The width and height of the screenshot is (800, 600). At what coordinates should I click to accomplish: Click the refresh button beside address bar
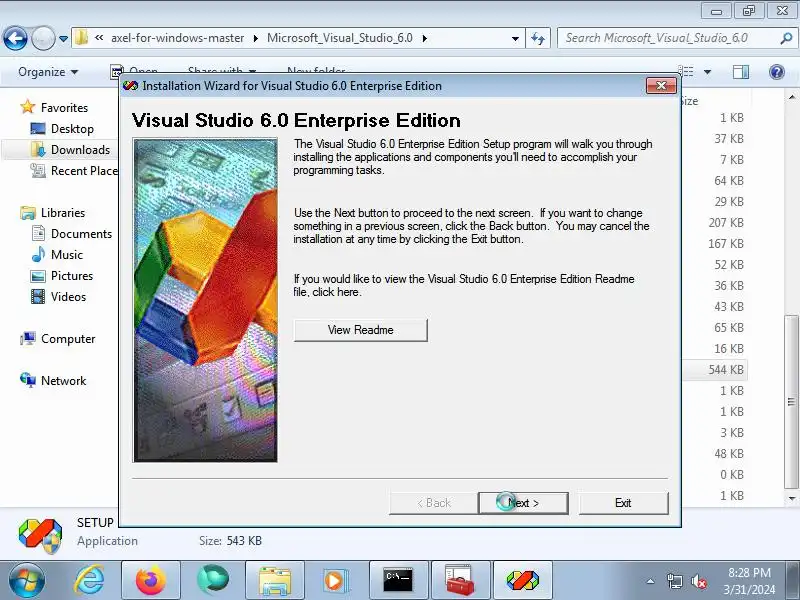pyautogui.click(x=538, y=38)
